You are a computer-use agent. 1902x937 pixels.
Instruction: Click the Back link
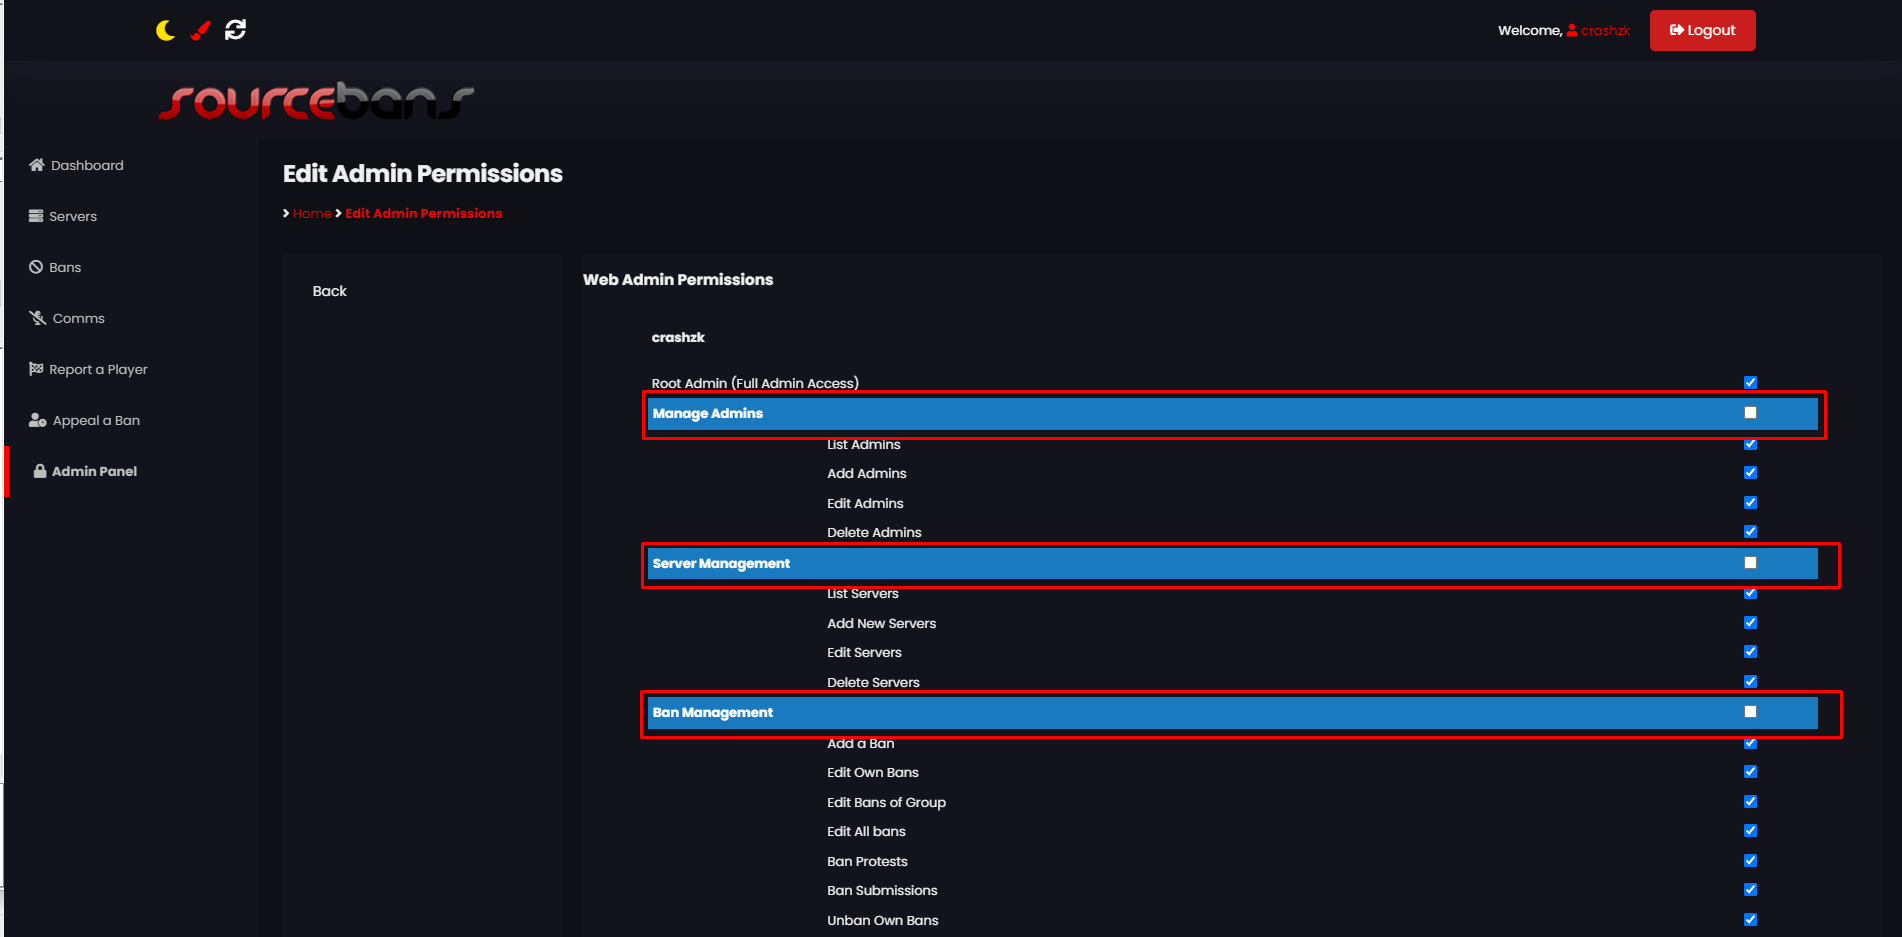pyautogui.click(x=329, y=291)
